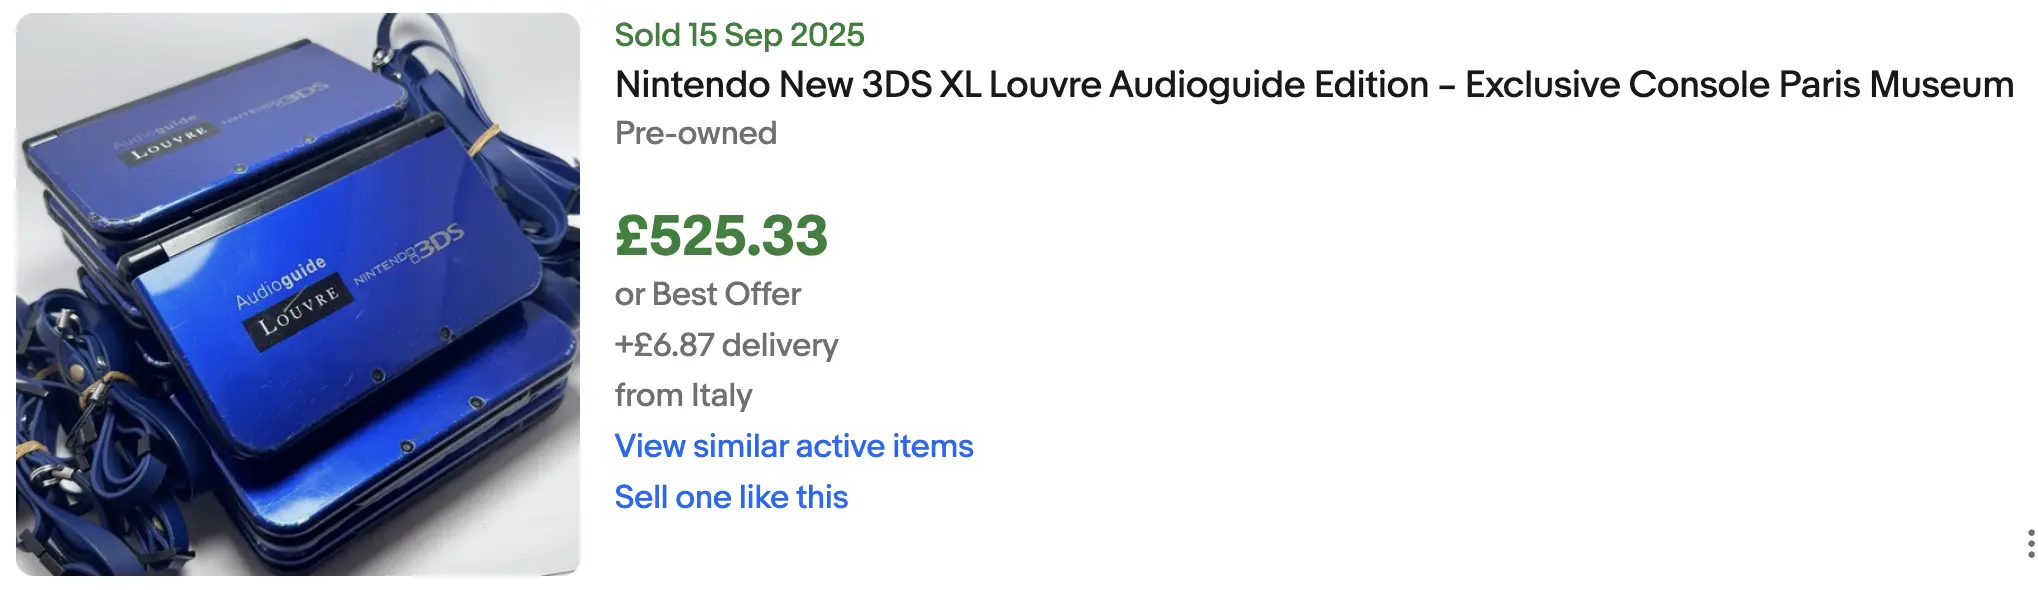Viewport: 2038px width, 590px height.
Task: Click the or Best Offer text
Action: point(708,293)
